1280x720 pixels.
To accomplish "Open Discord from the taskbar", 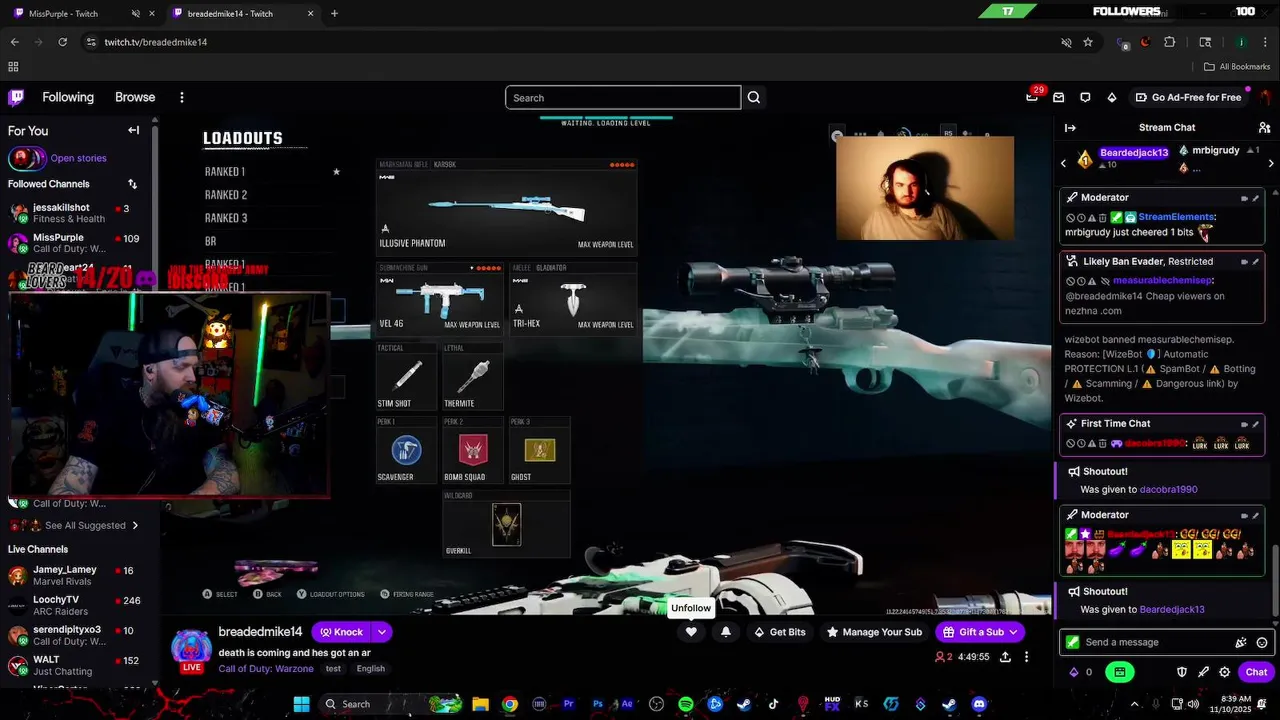I will [x=979, y=704].
